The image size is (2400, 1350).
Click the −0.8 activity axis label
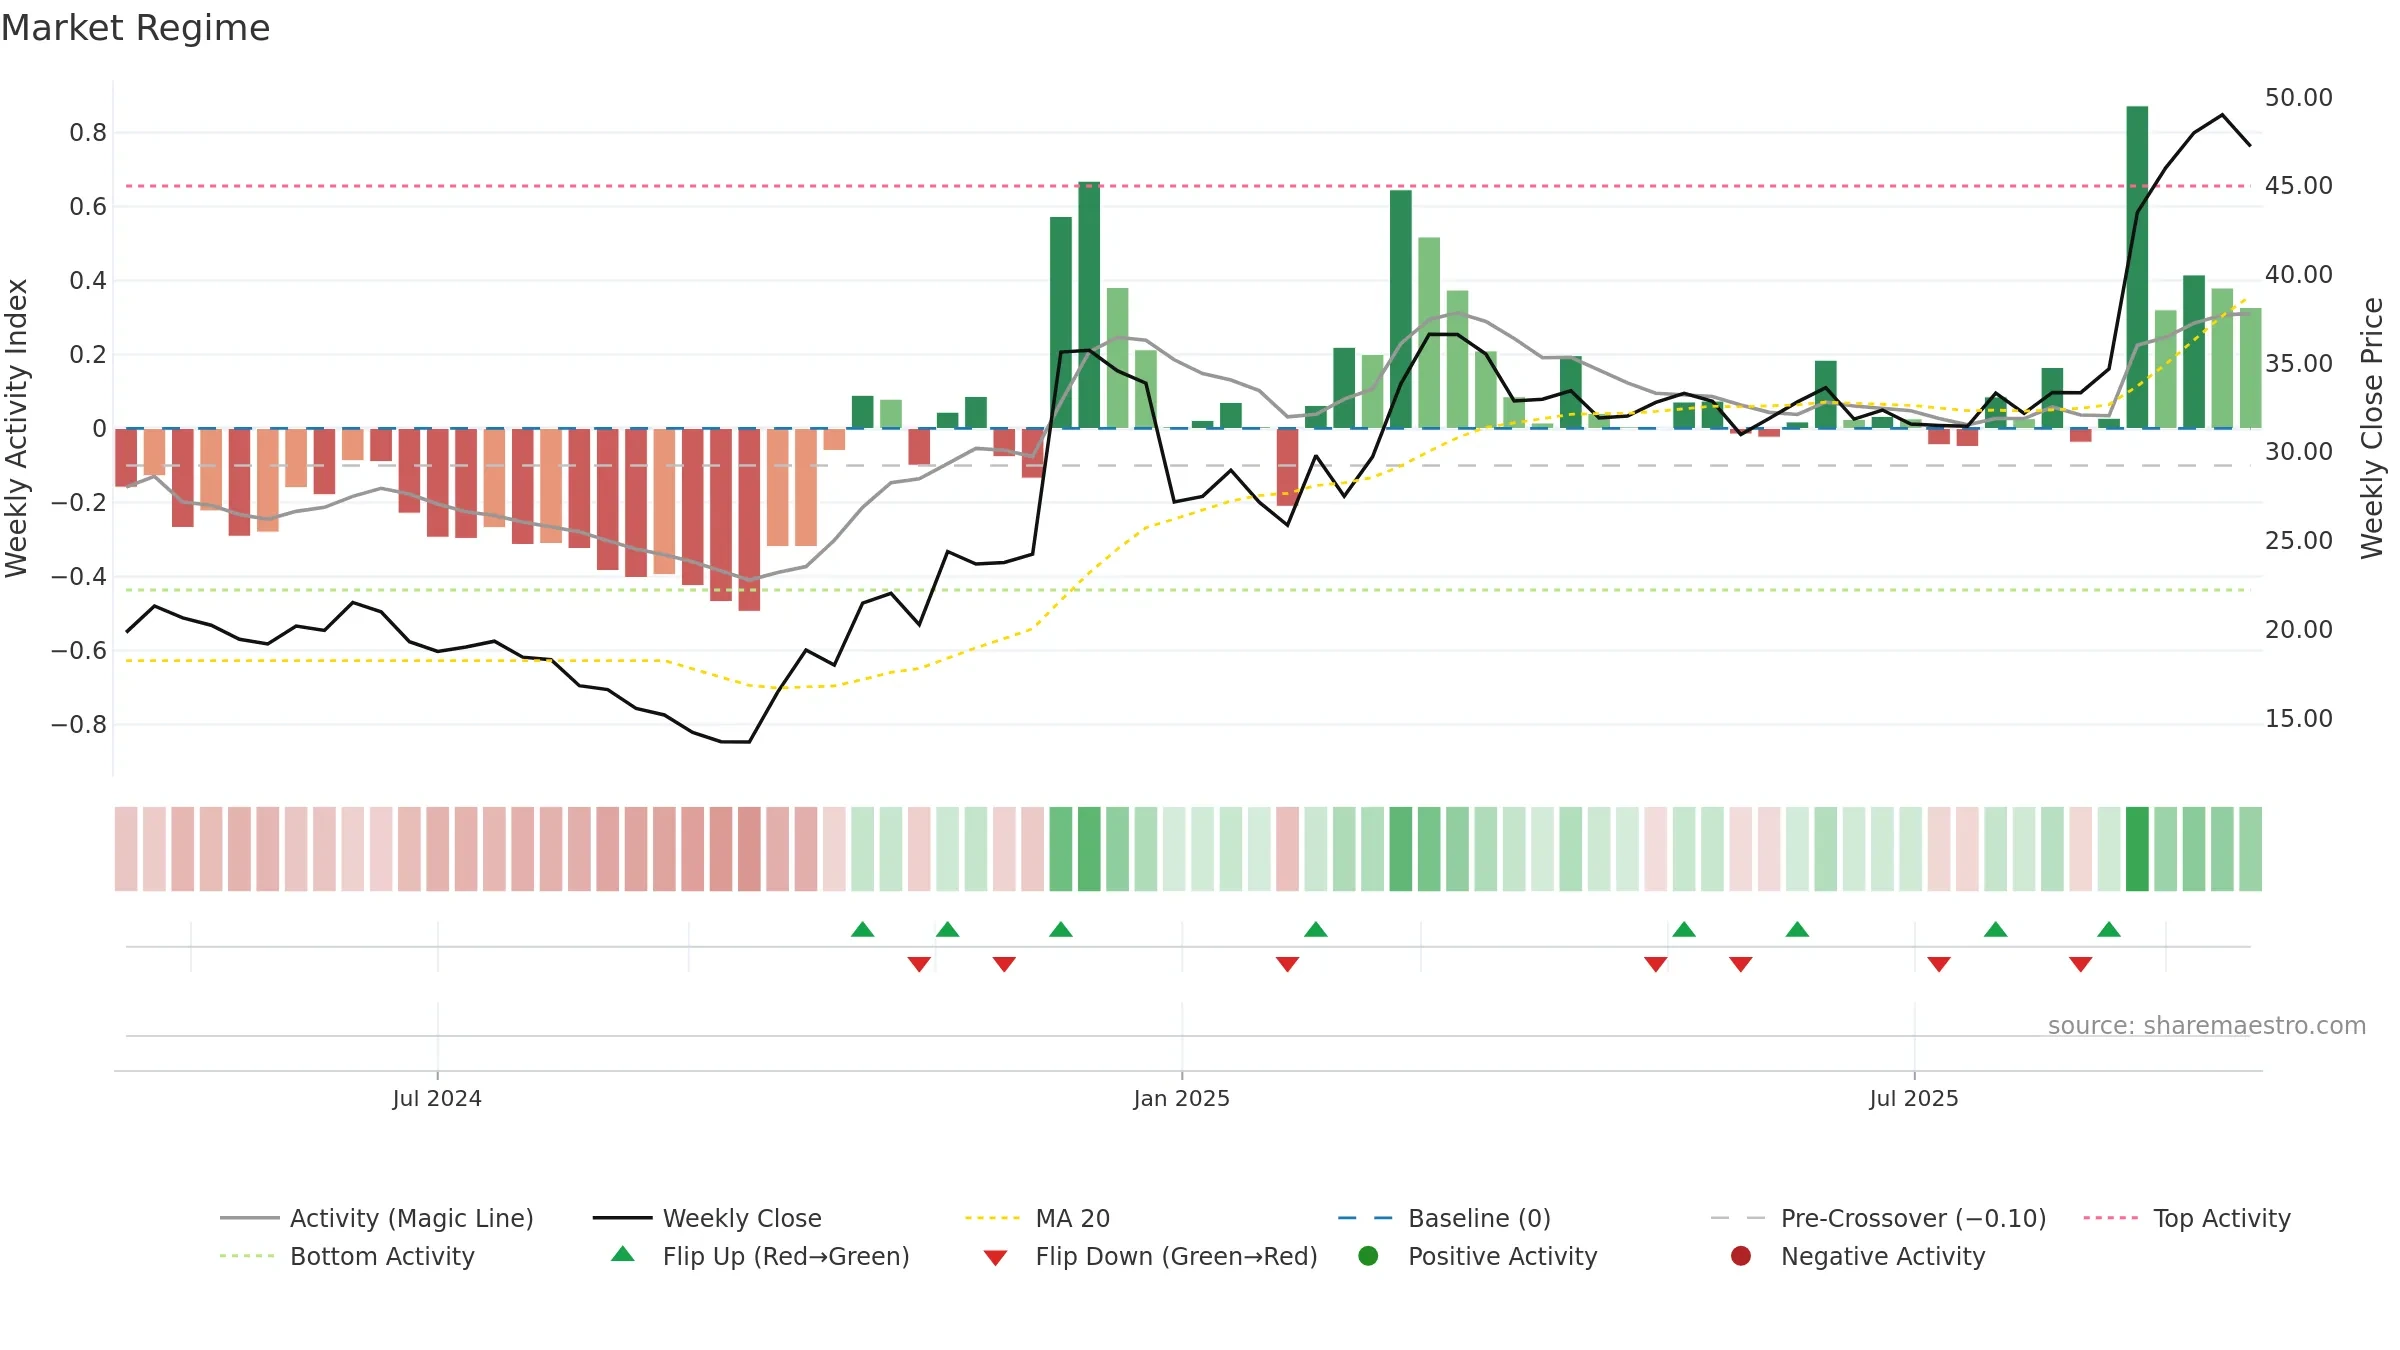(x=79, y=724)
